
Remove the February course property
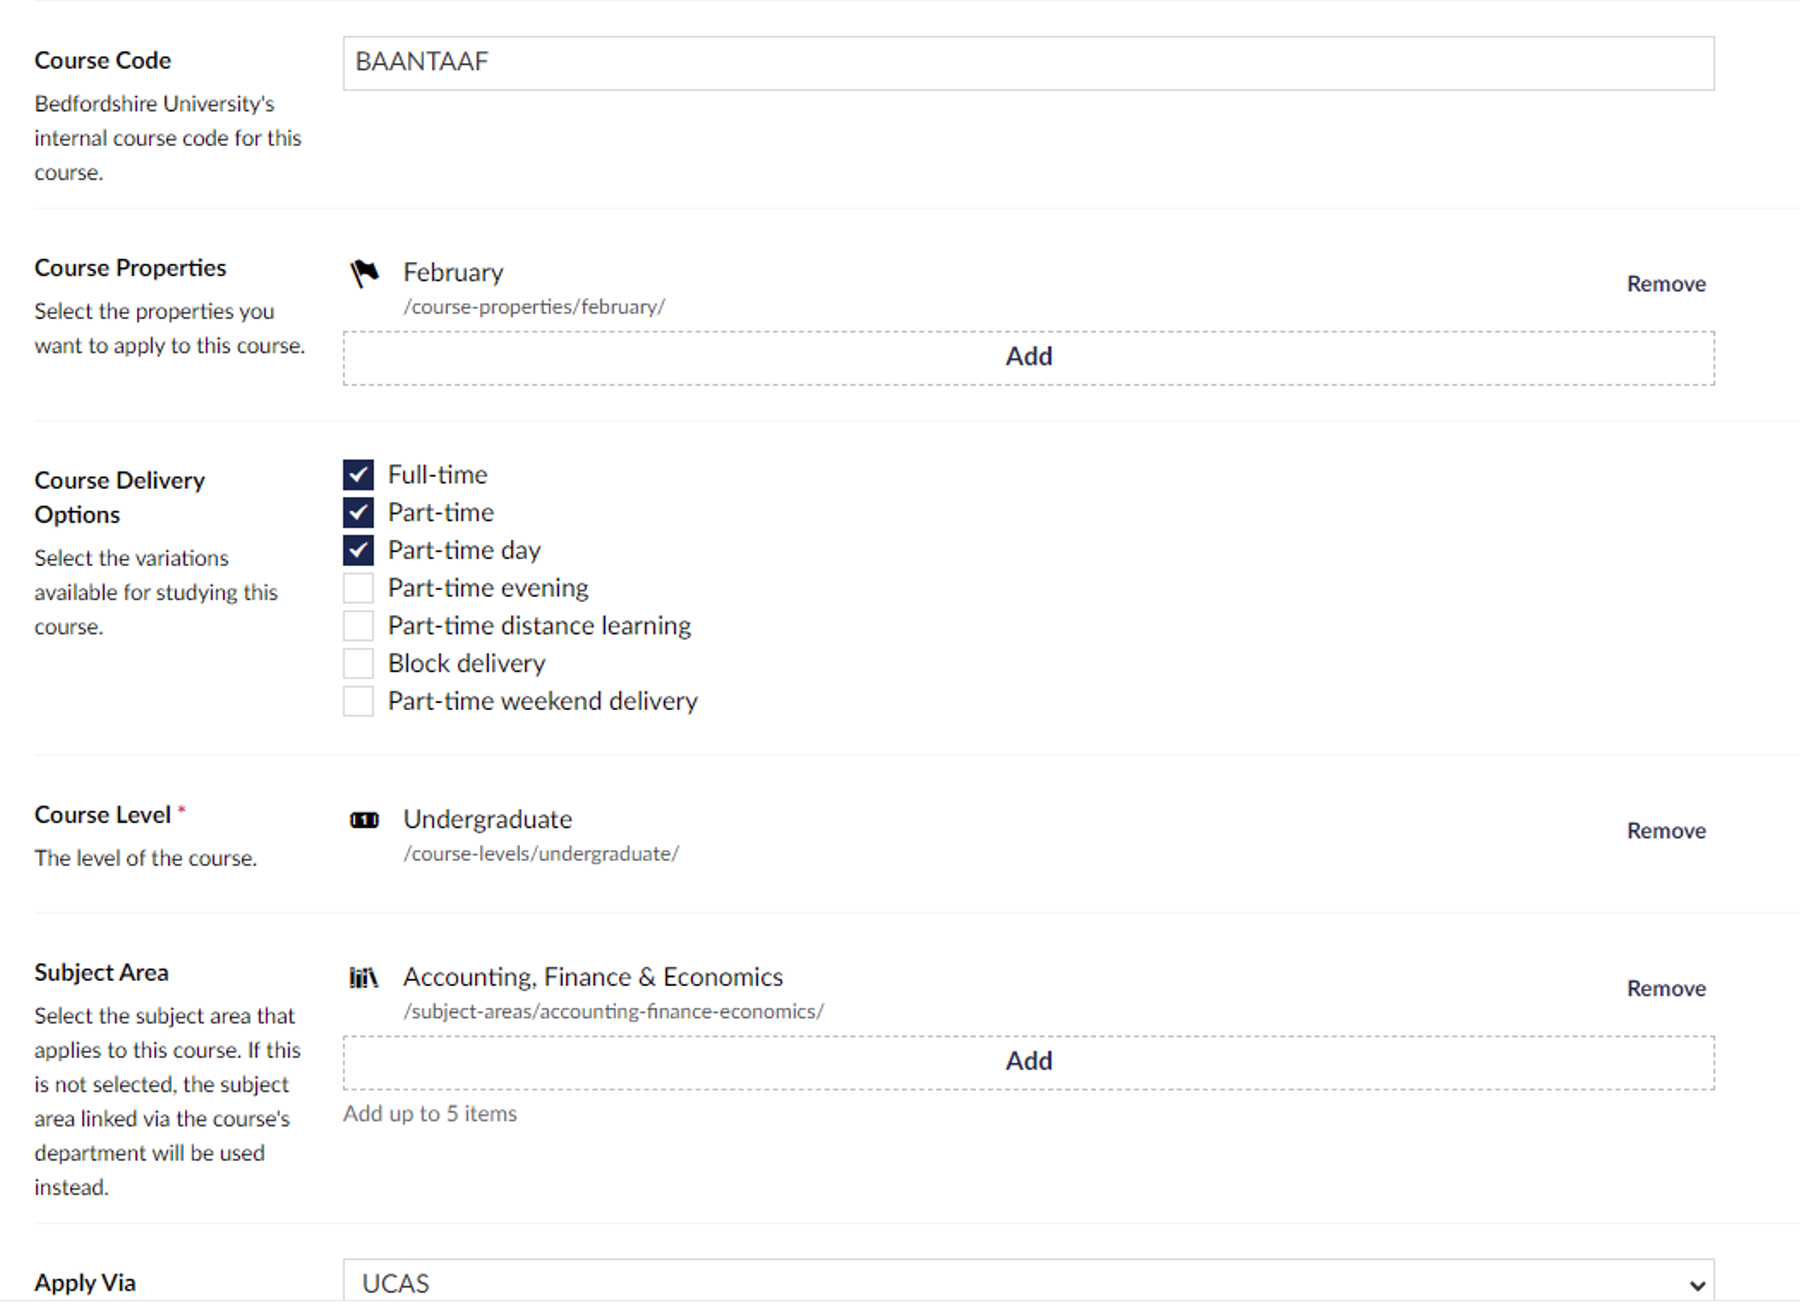click(1665, 283)
